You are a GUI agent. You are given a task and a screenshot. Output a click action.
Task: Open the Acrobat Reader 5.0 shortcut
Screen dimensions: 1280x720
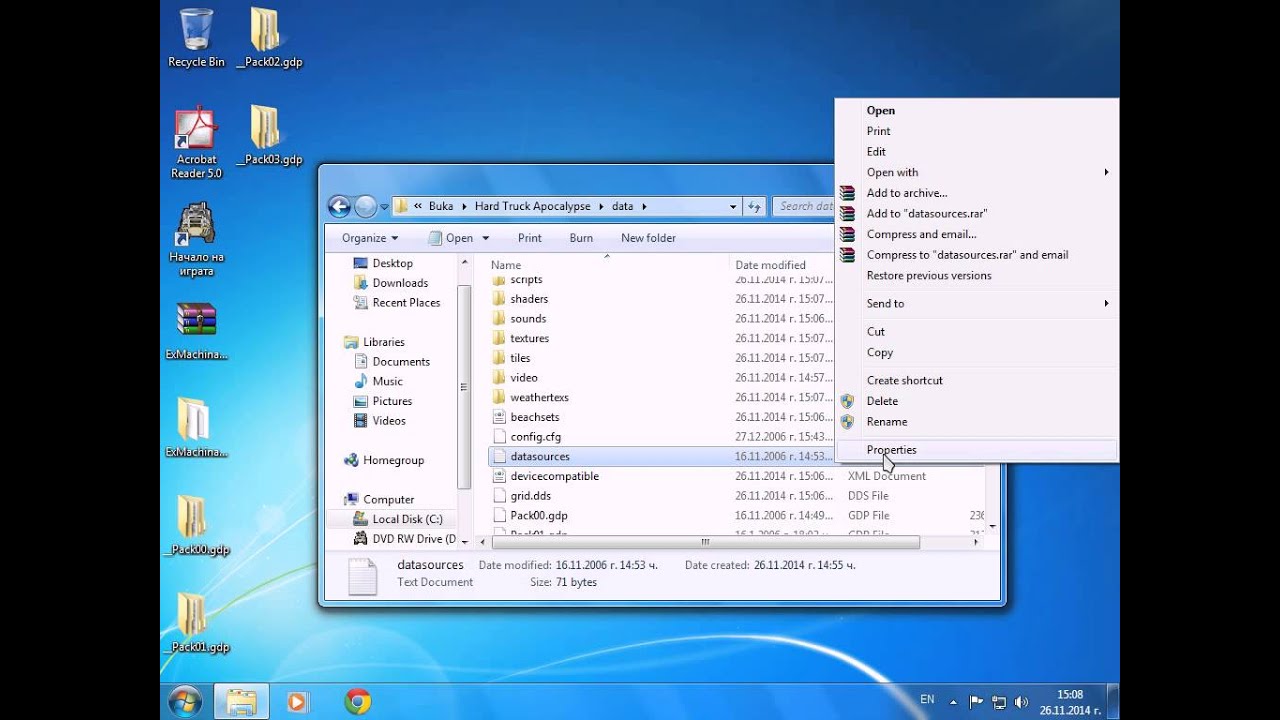click(x=196, y=143)
